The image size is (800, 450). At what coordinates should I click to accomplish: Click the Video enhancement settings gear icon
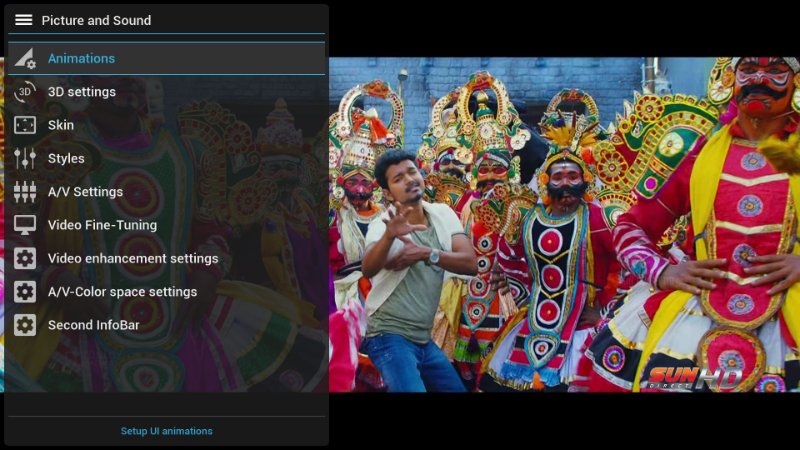(x=24, y=259)
